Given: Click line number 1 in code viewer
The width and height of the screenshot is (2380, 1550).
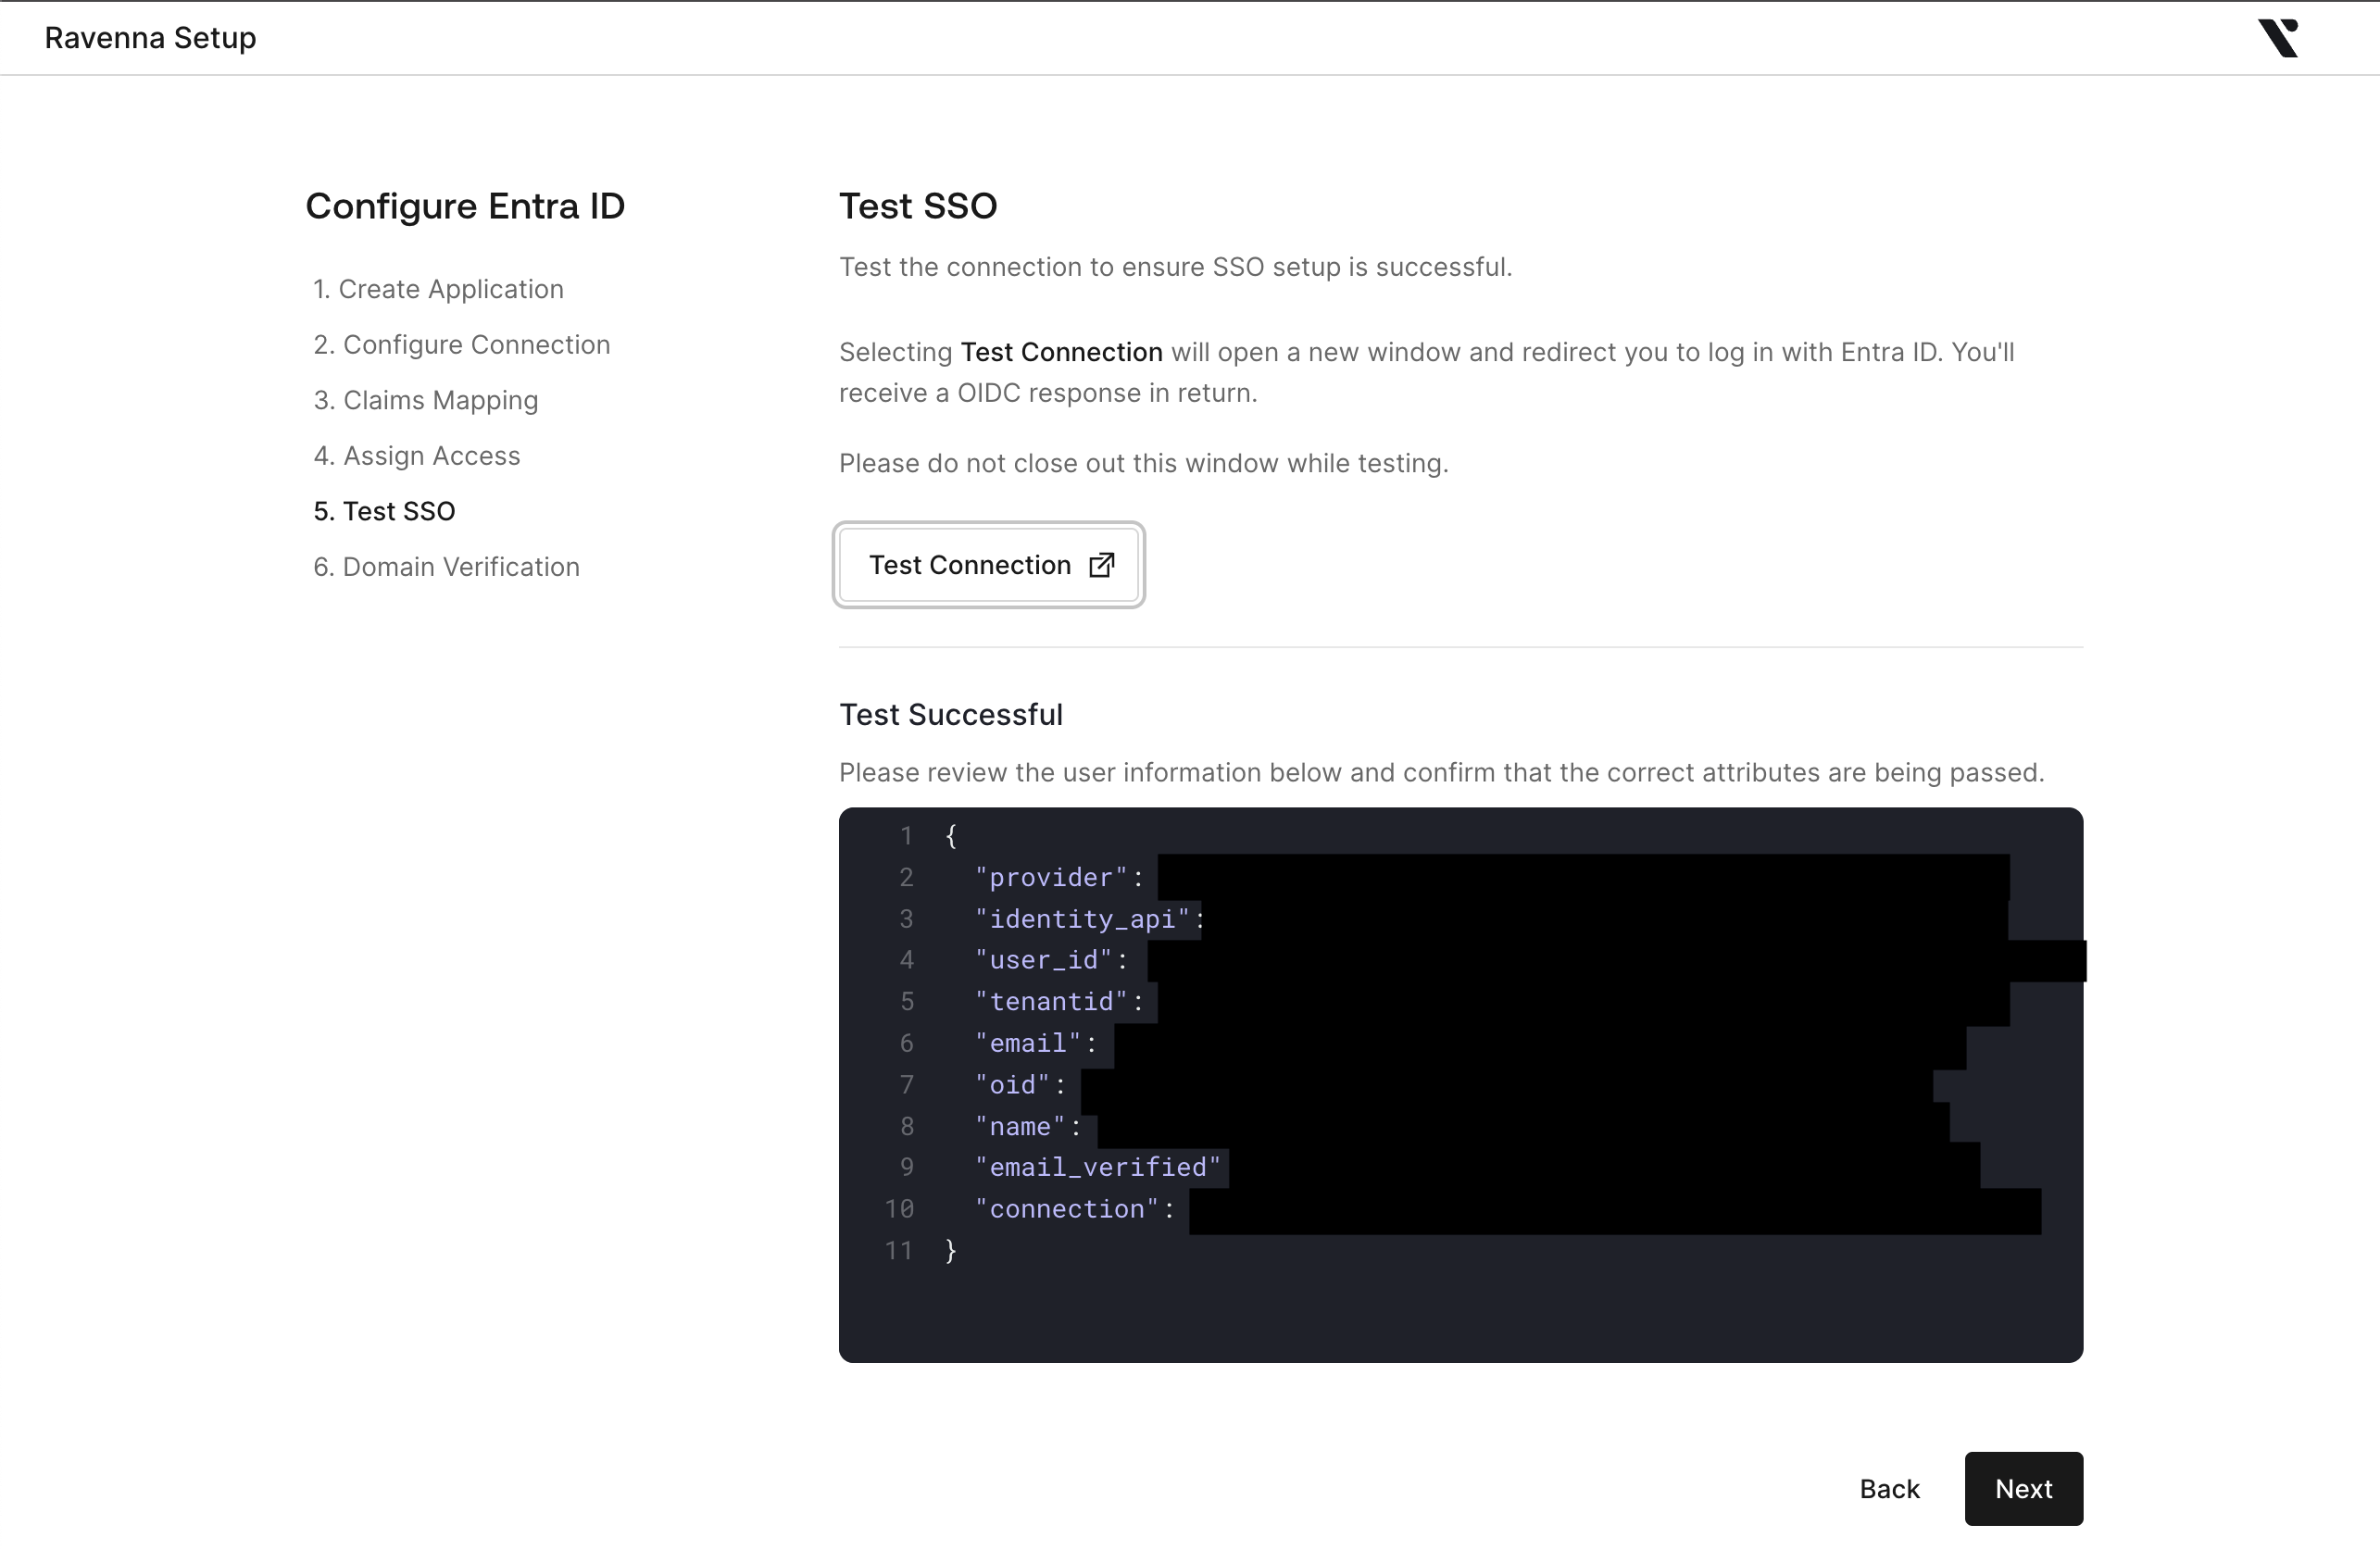Looking at the screenshot, I should click(906, 835).
